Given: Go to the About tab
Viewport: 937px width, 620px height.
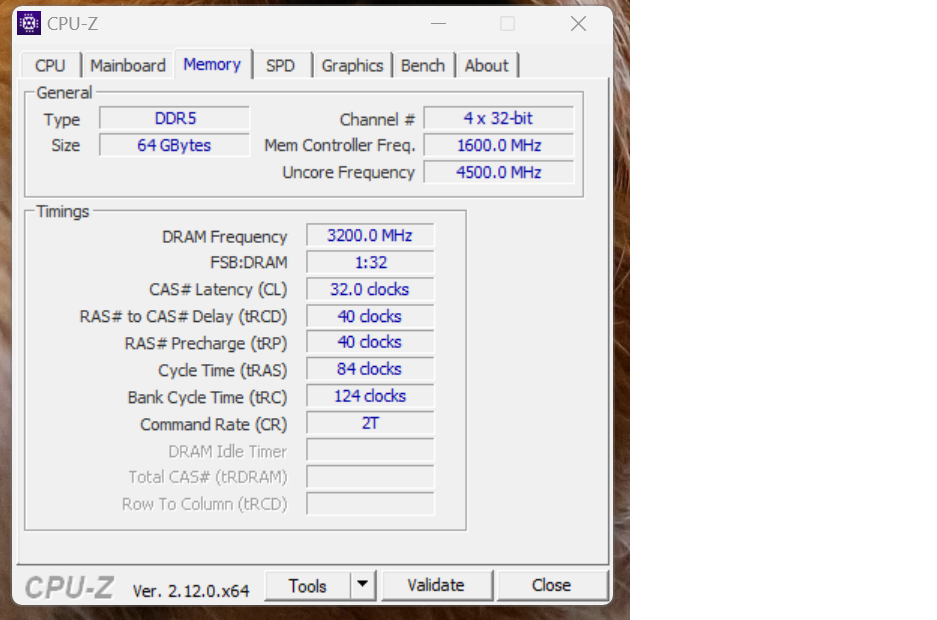Looking at the screenshot, I should [x=486, y=65].
